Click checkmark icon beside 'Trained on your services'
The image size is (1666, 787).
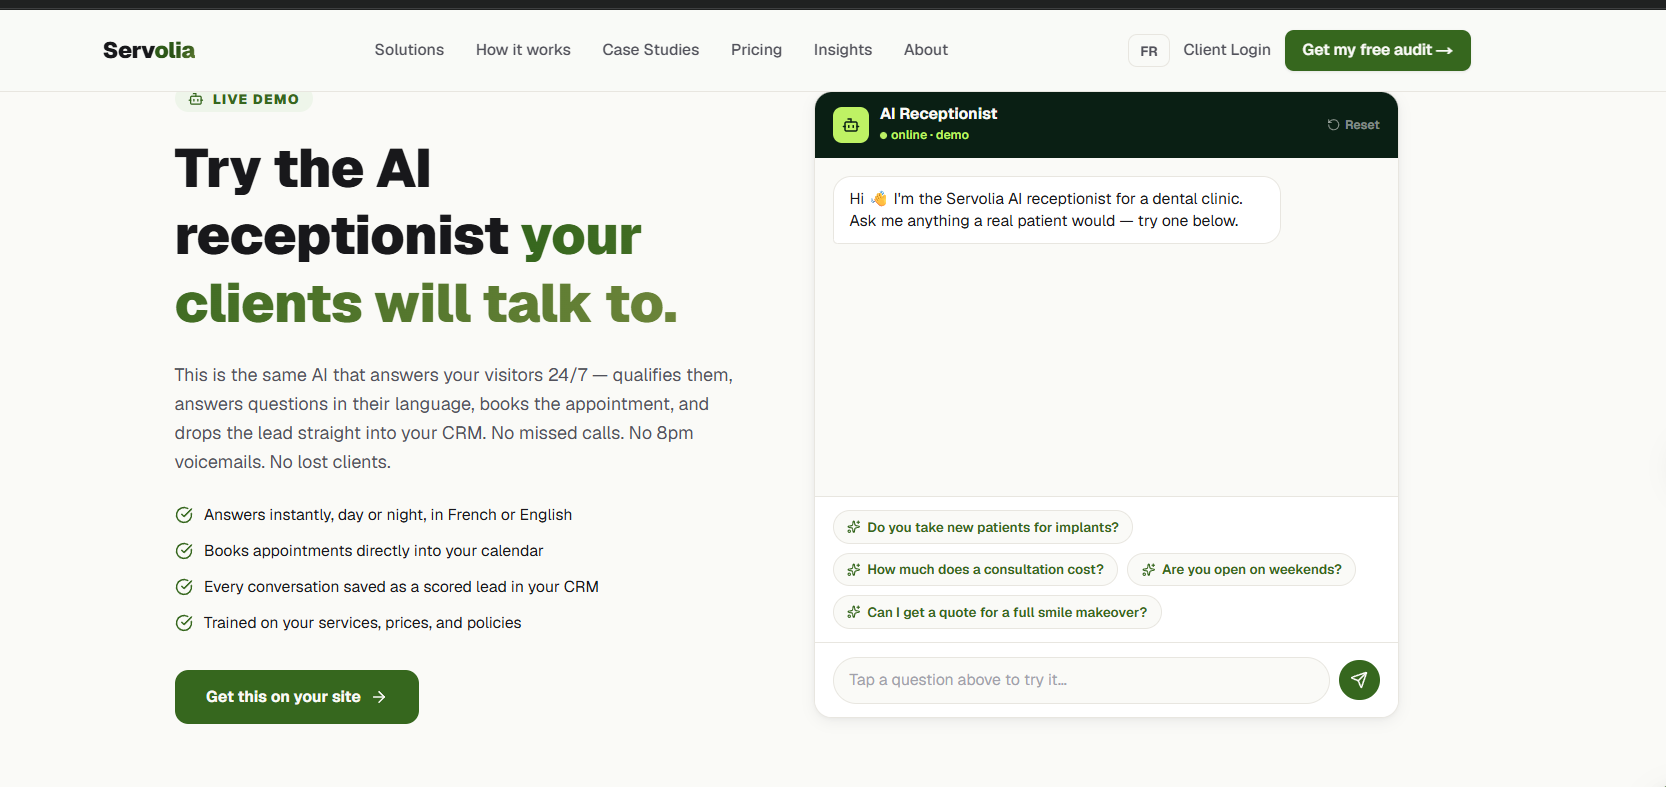coord(184,623)
